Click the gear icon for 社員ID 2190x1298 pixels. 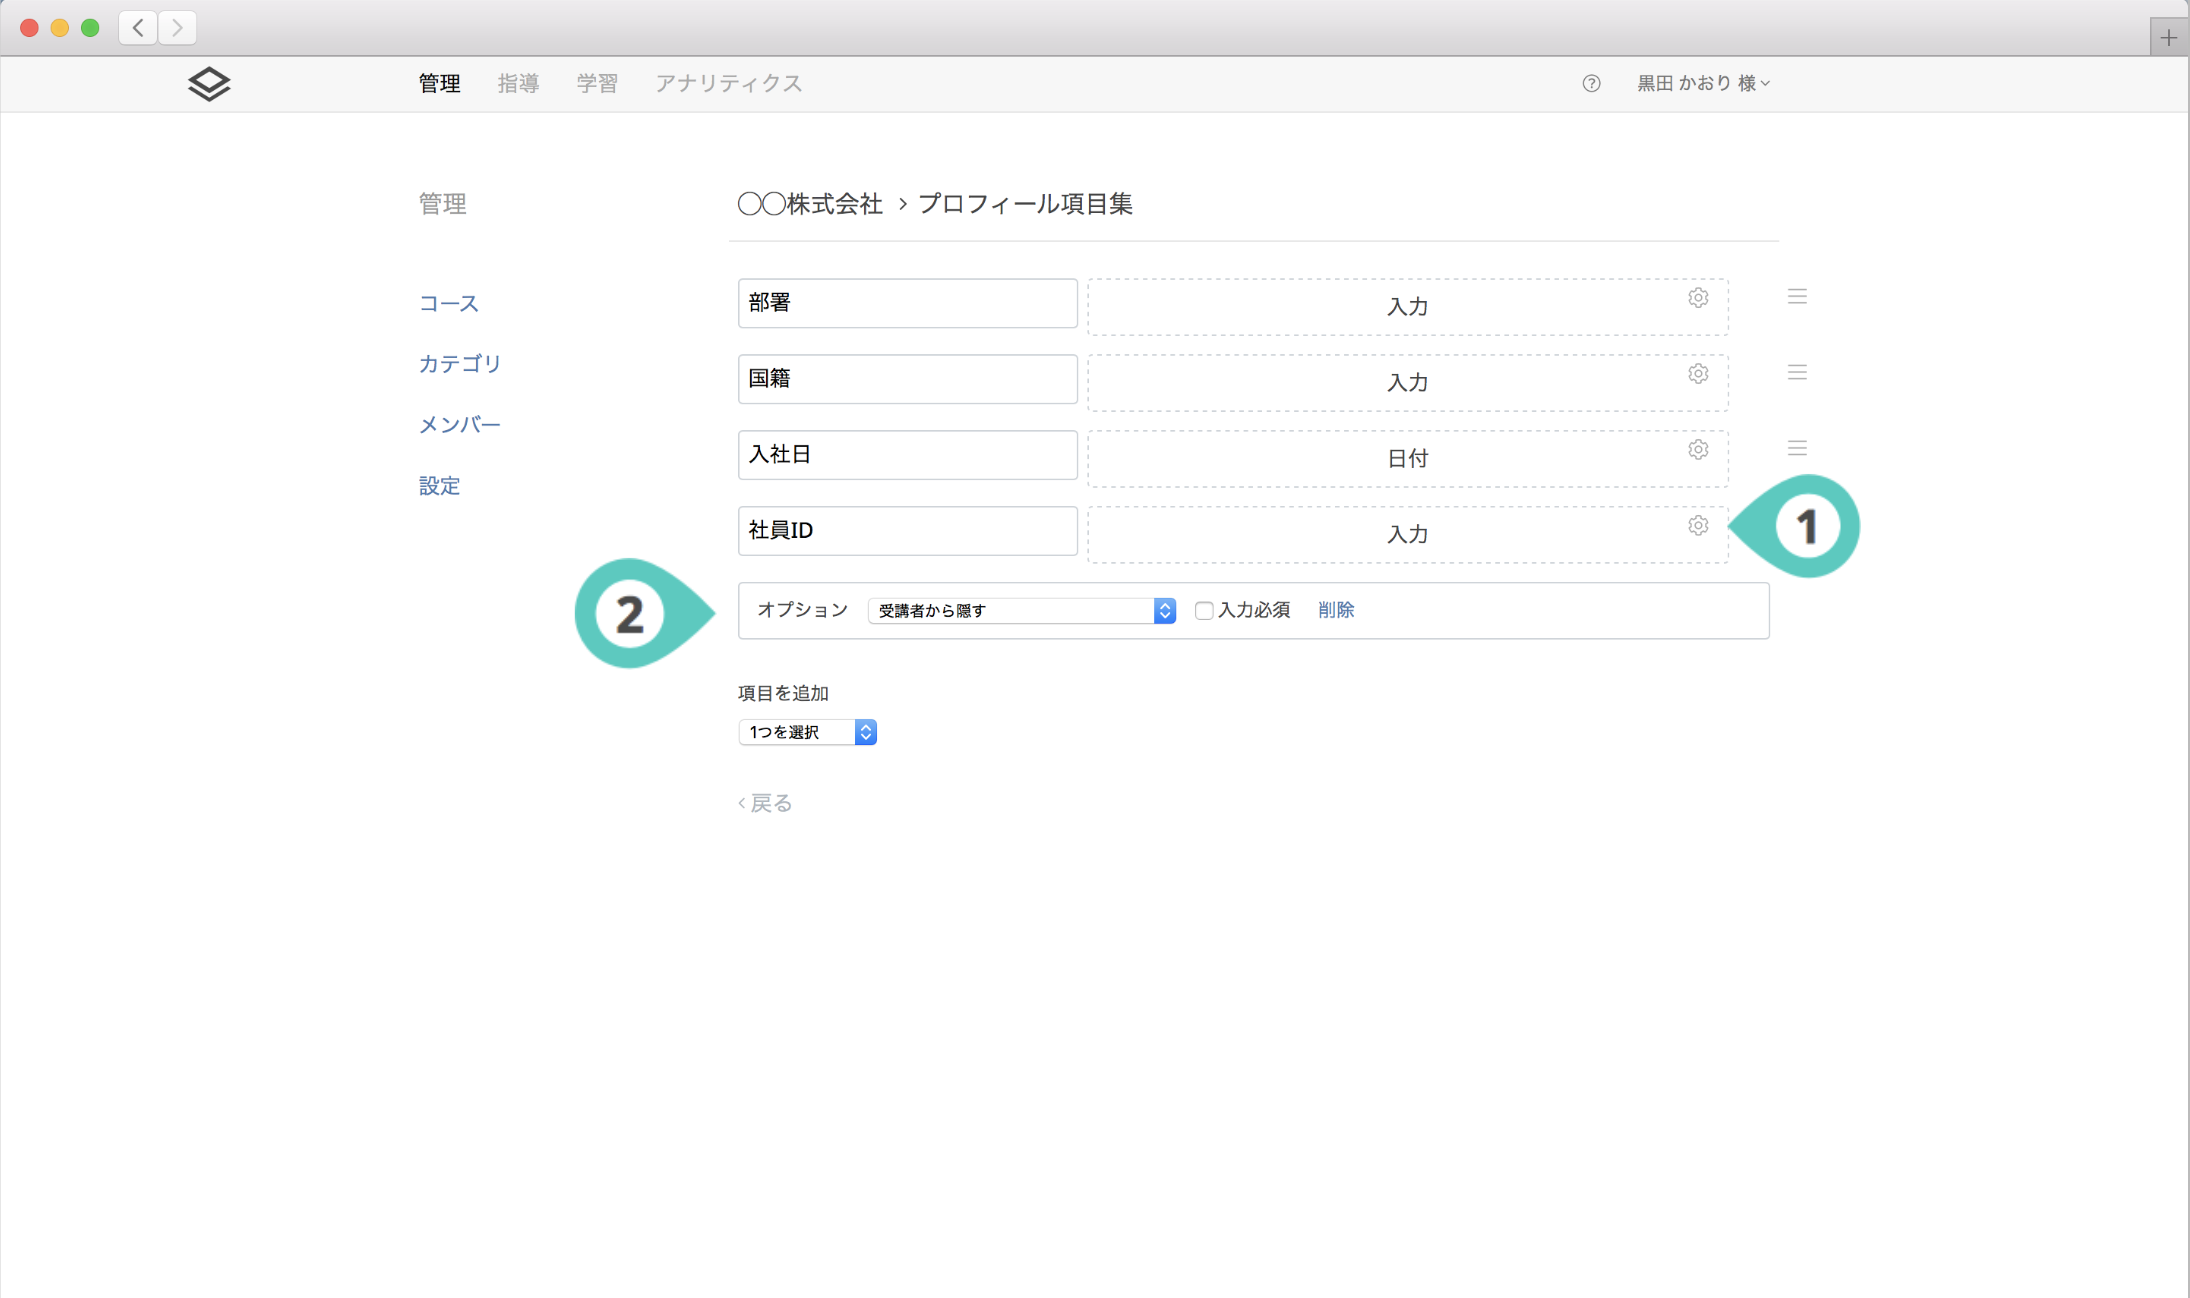1698,526
